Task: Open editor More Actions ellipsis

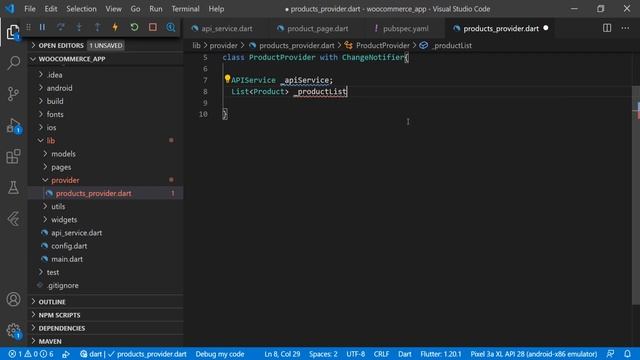Action: pos(625,28)
